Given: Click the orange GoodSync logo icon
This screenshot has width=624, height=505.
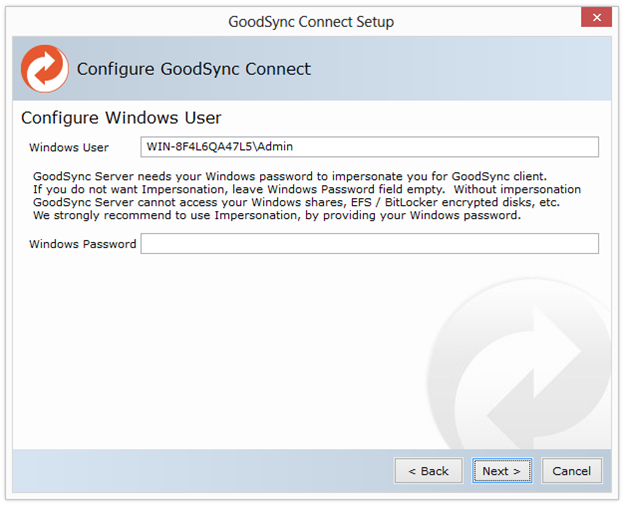Looking at the screenshot, I should (x=44, y=69).
